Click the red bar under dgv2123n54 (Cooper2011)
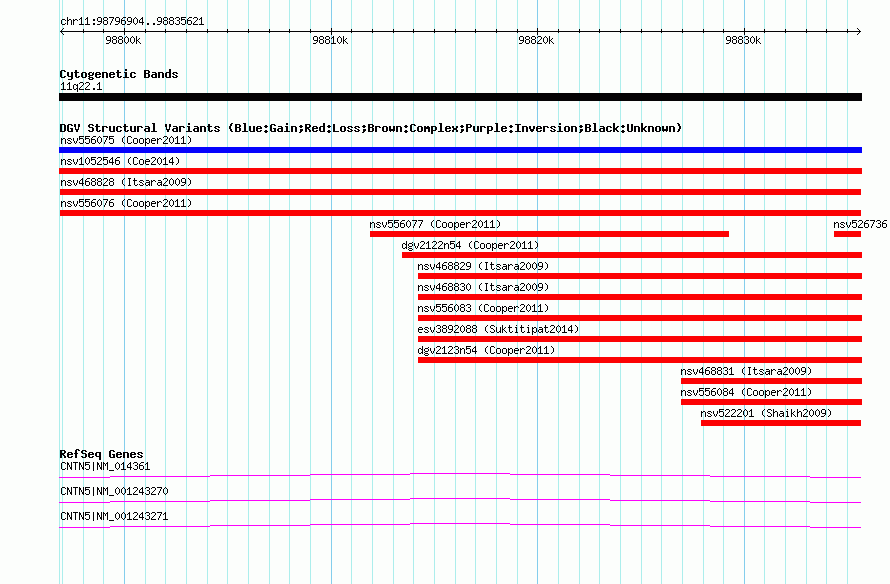 coord(640,360)
